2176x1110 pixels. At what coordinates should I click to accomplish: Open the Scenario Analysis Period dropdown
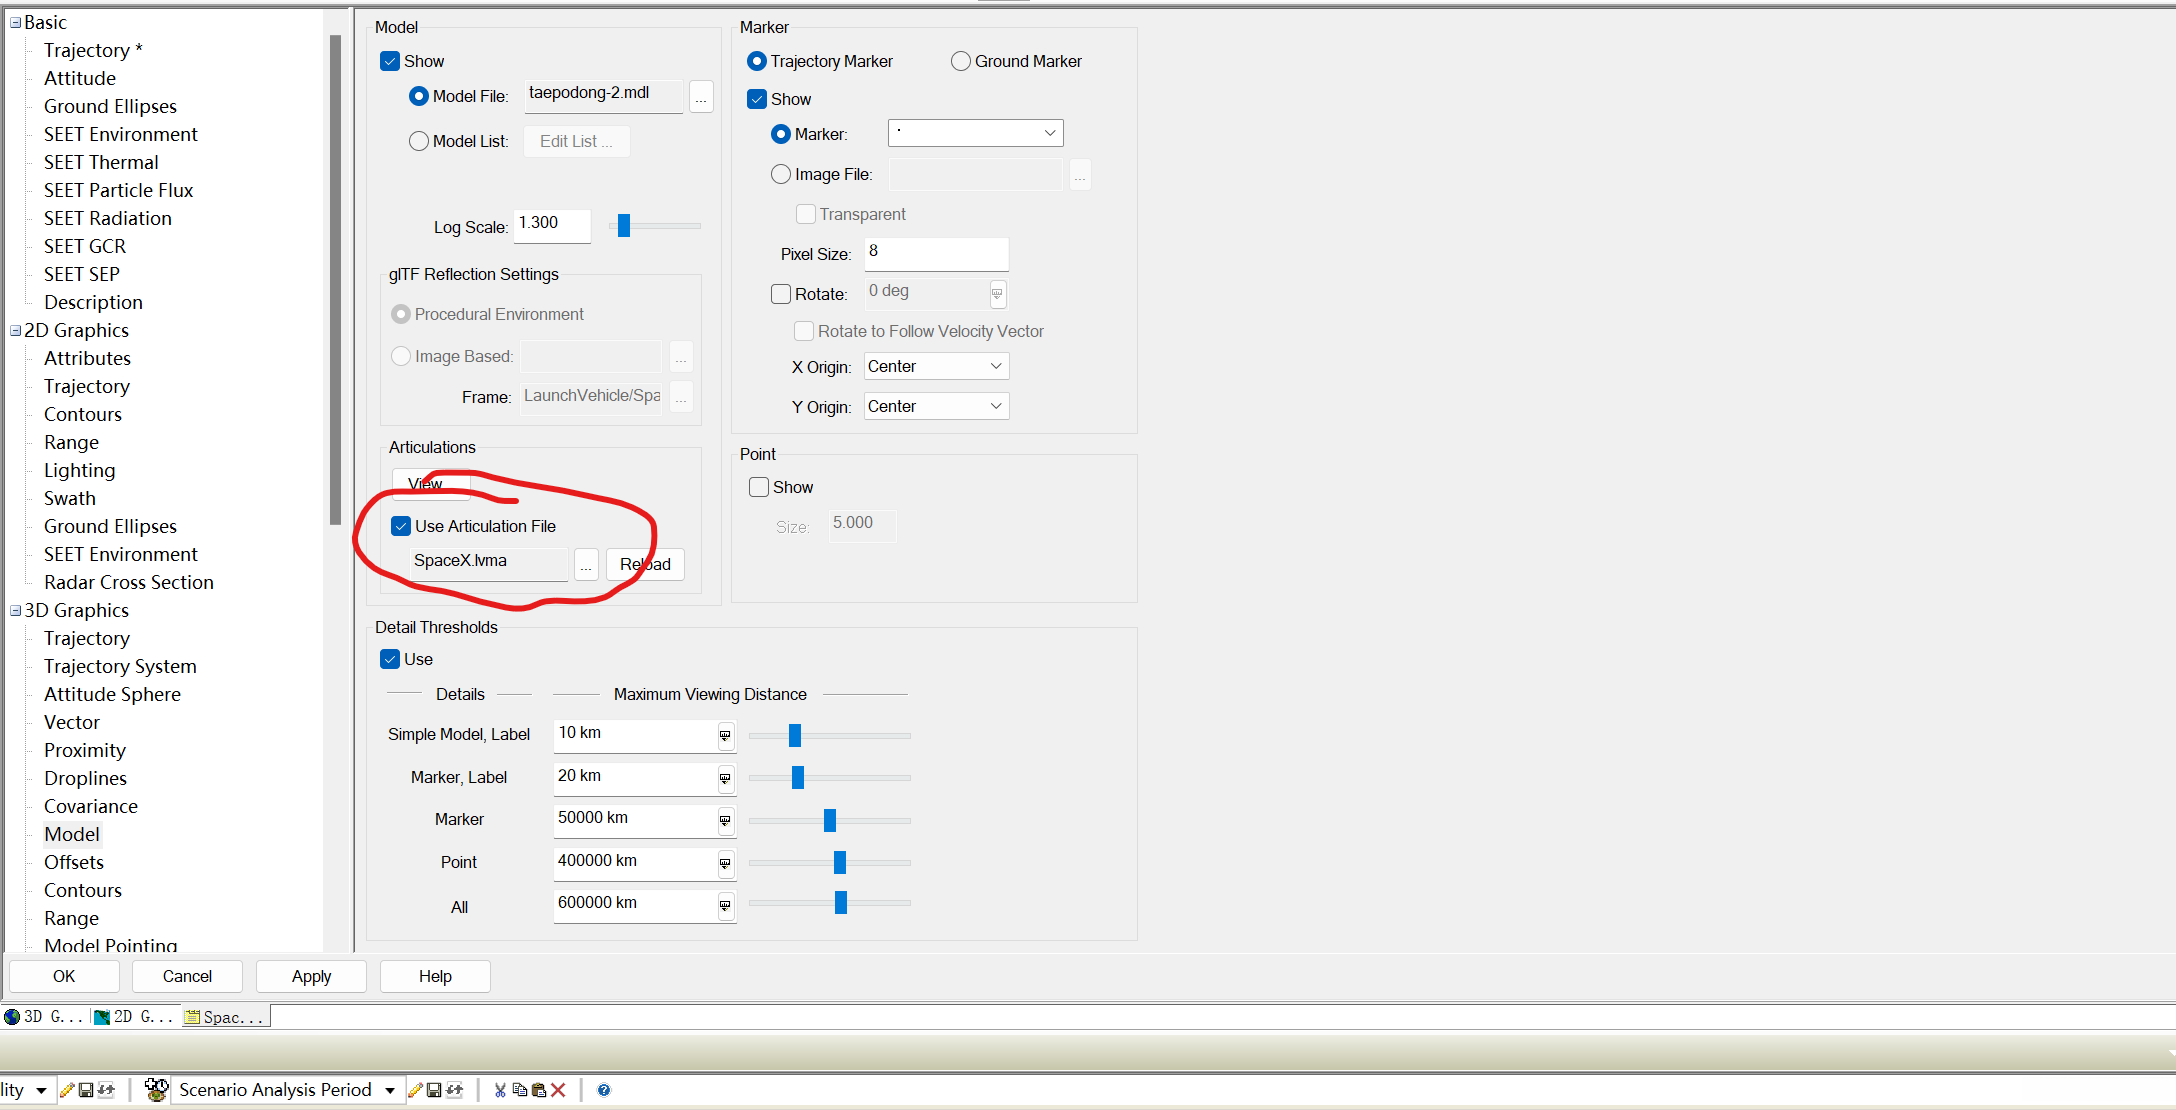point(390,1090)
